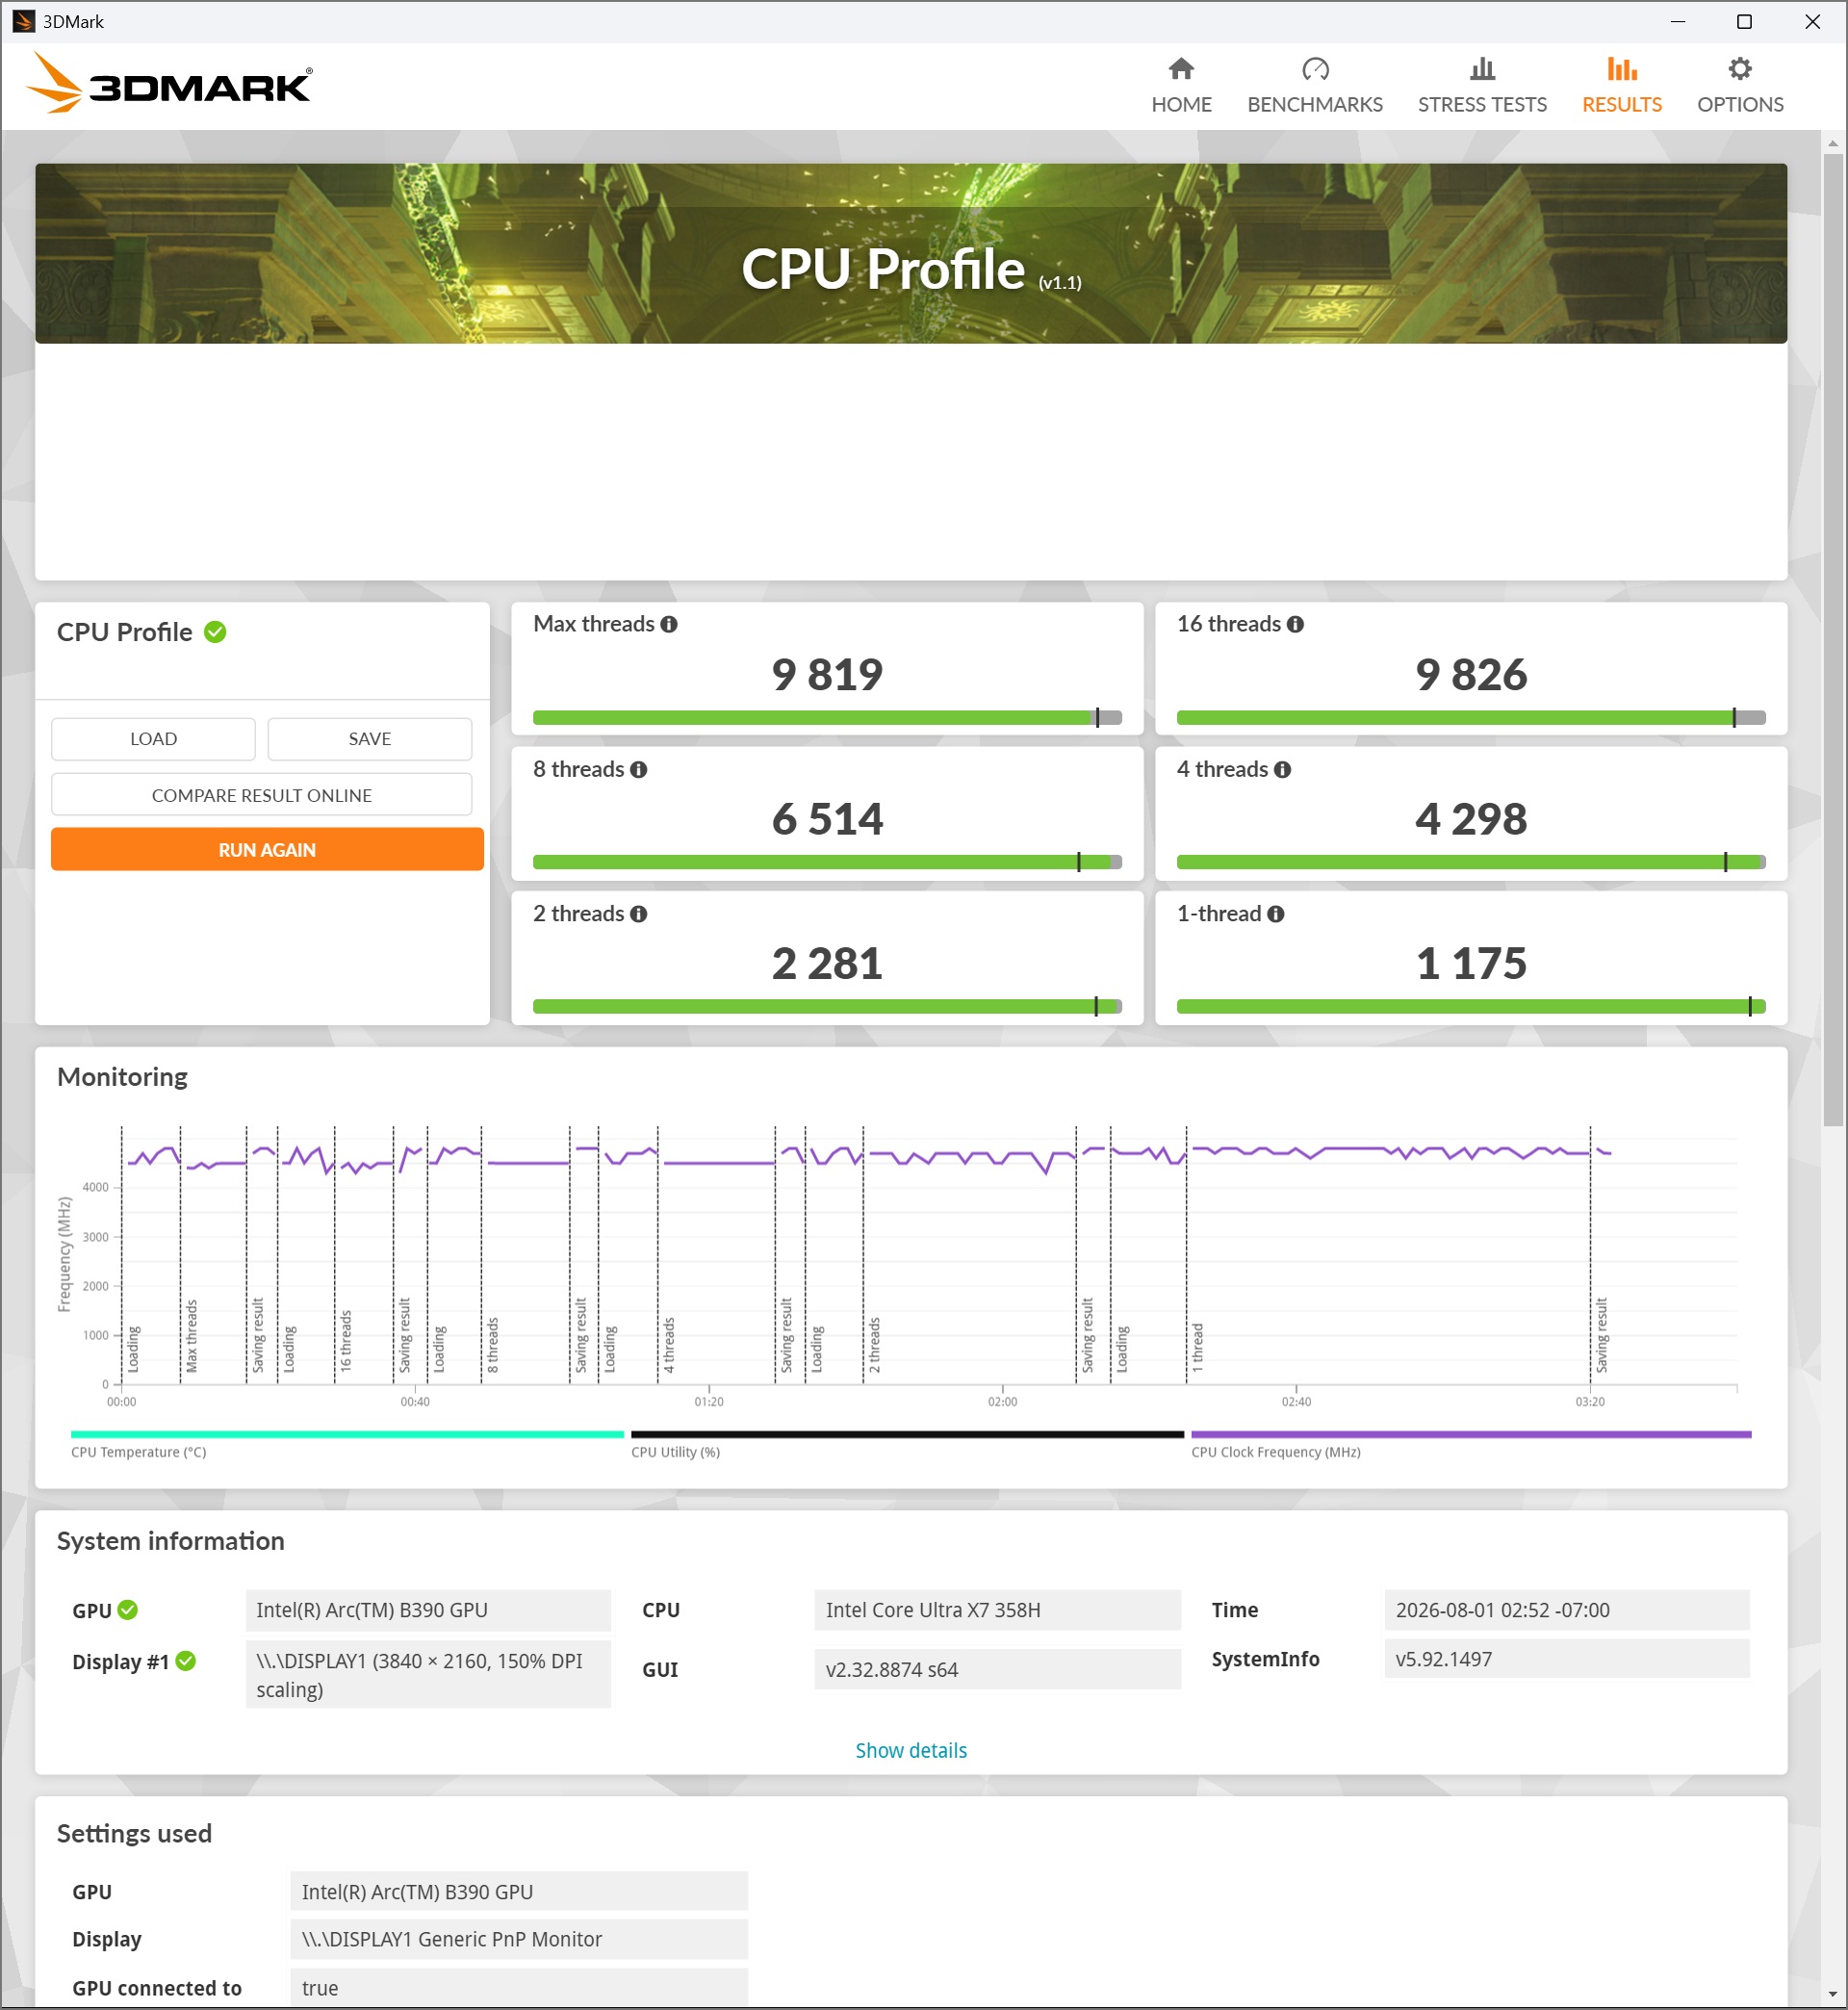The height and width of the screenshot is (2010, 1848).
Task: Click Settings used GPU value field
Action: (519, 1891)
